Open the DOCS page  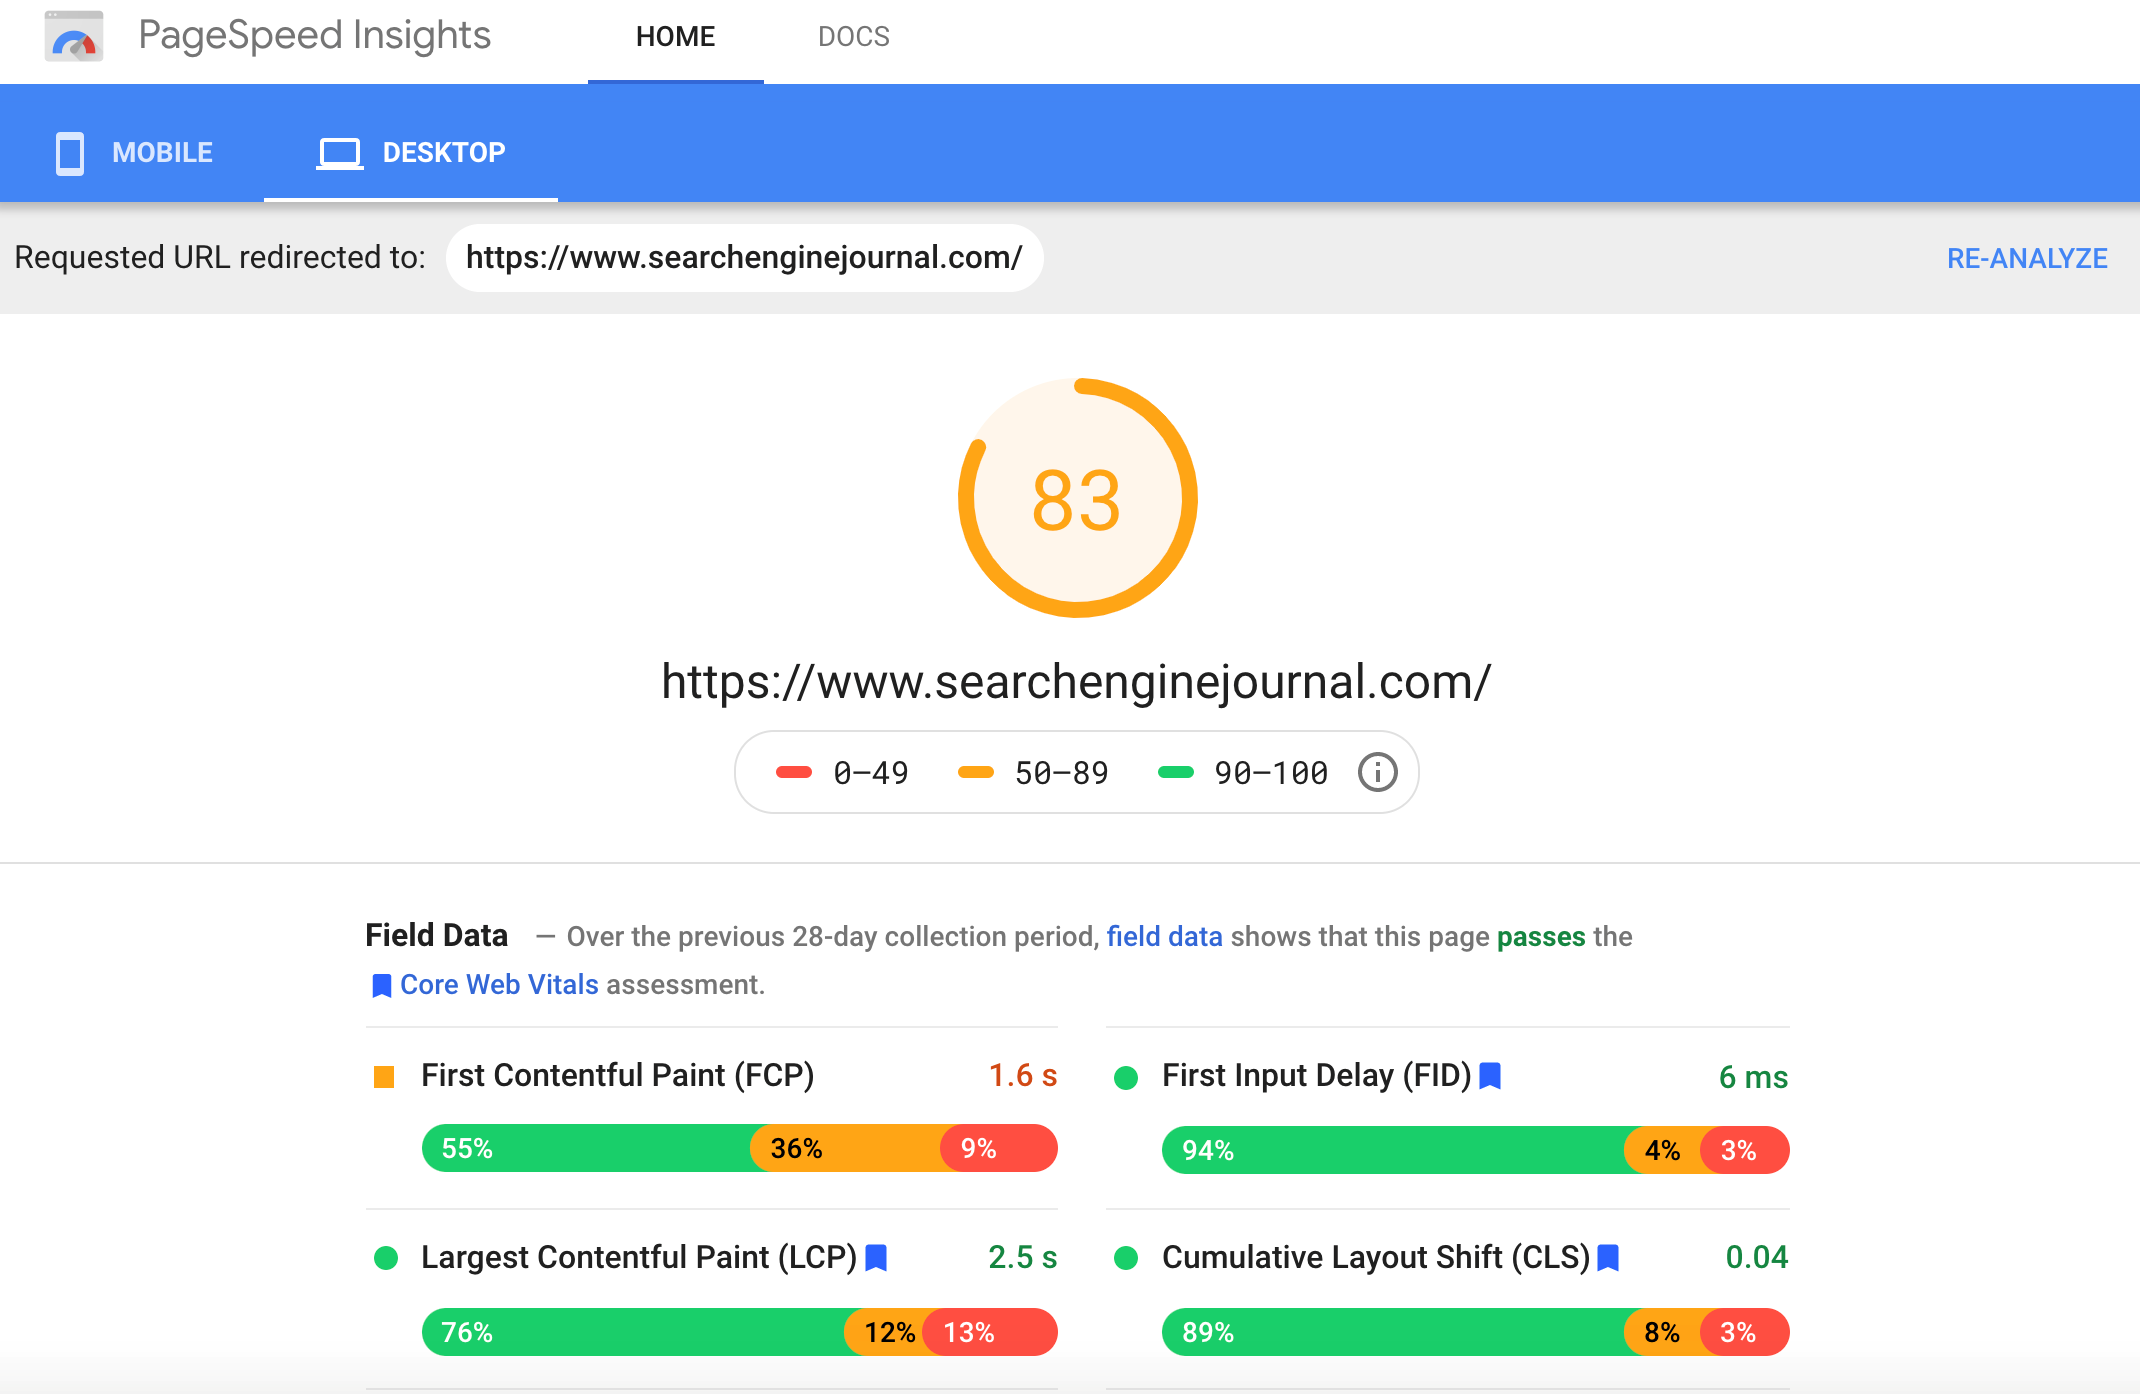point(853,37)
